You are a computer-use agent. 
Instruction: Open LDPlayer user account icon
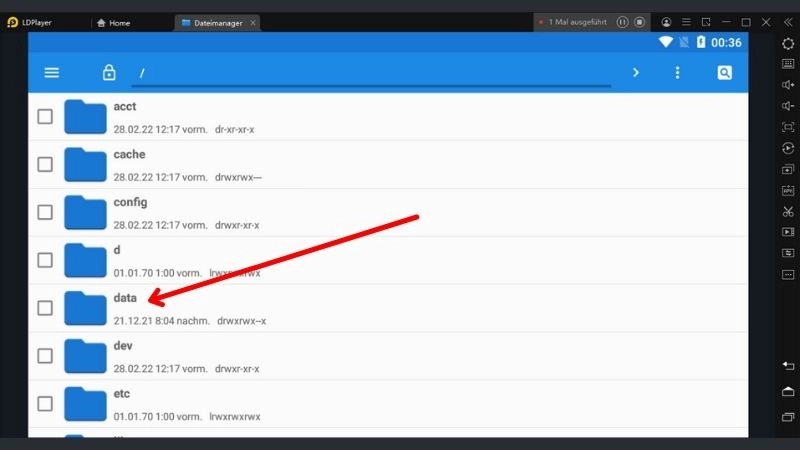coord(666,22)
